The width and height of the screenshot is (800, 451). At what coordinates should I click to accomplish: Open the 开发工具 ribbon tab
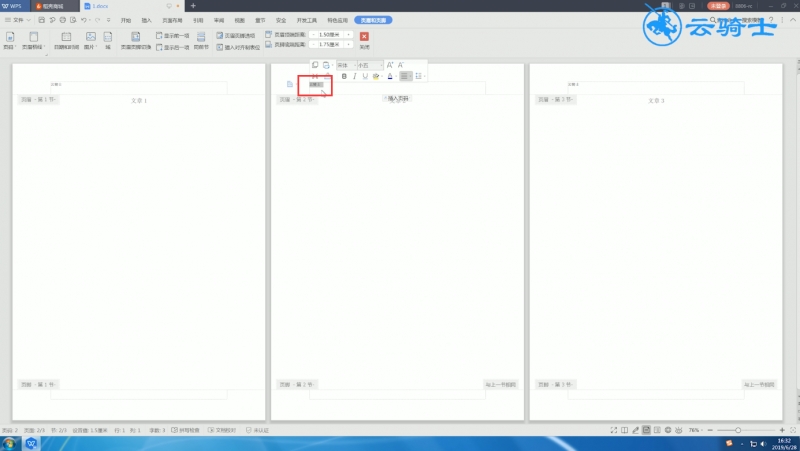click(x=307, y=20)
